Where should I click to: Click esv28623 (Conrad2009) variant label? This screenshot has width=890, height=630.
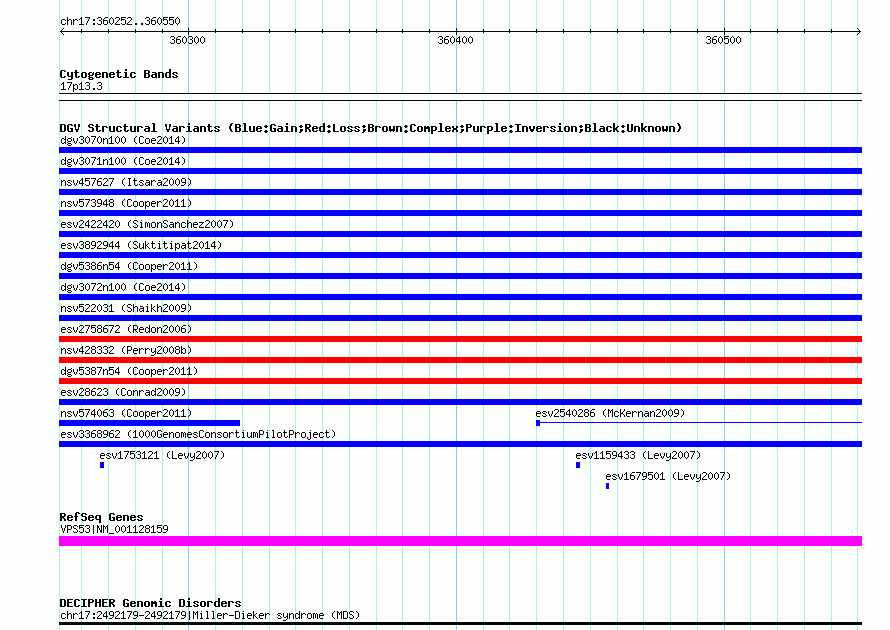pos(123,392)
